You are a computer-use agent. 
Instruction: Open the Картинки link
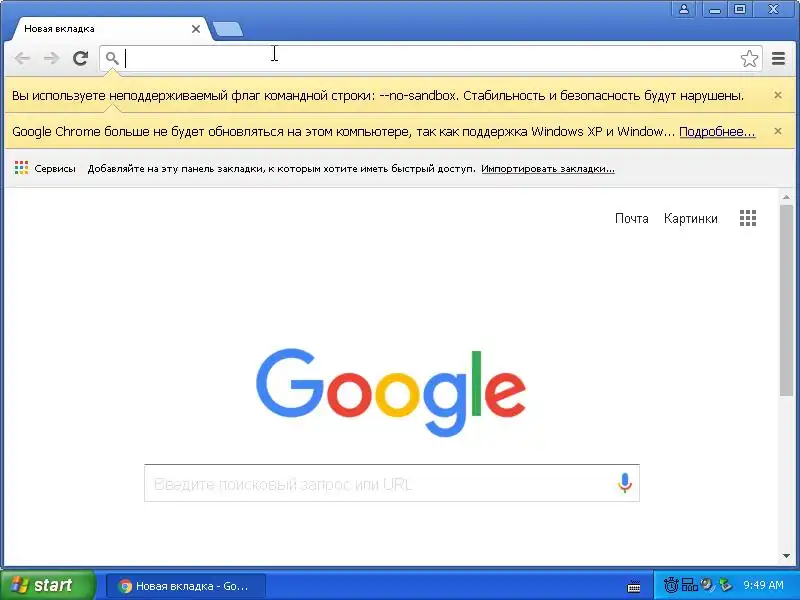coord(691,218)
